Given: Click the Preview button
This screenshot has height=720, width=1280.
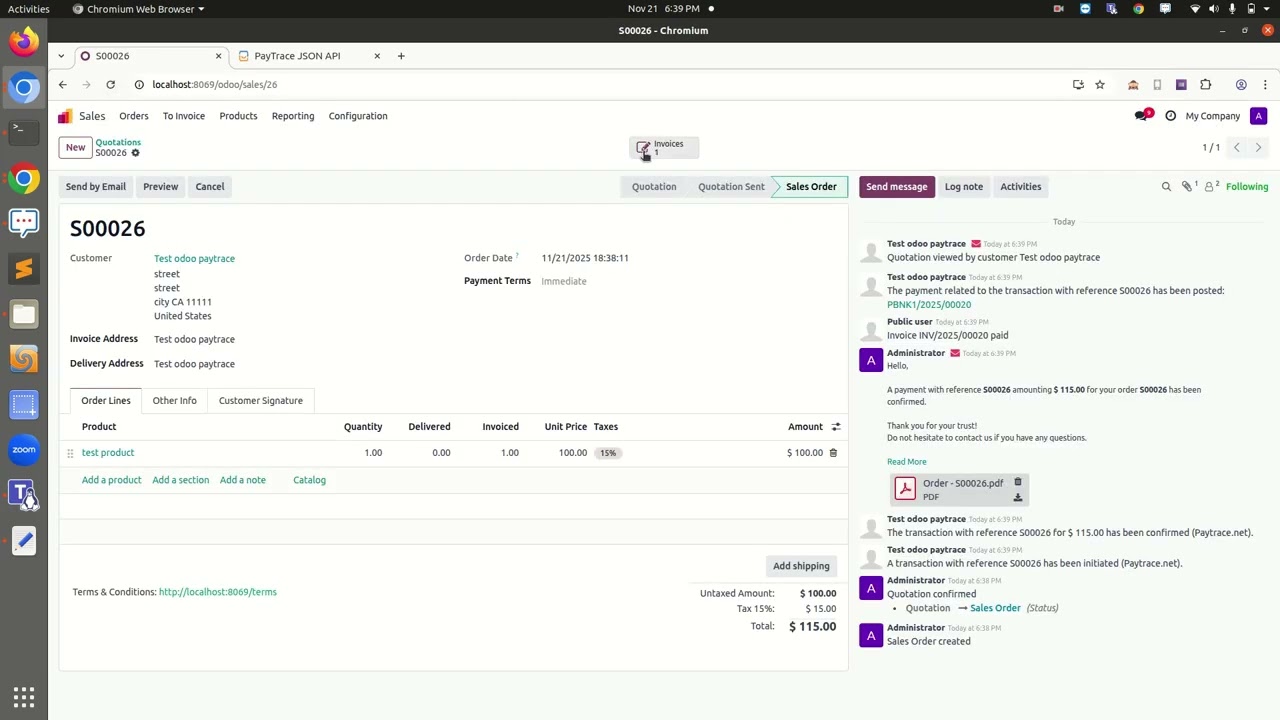Looking at the screenshot, I should (x=160, y=187).
